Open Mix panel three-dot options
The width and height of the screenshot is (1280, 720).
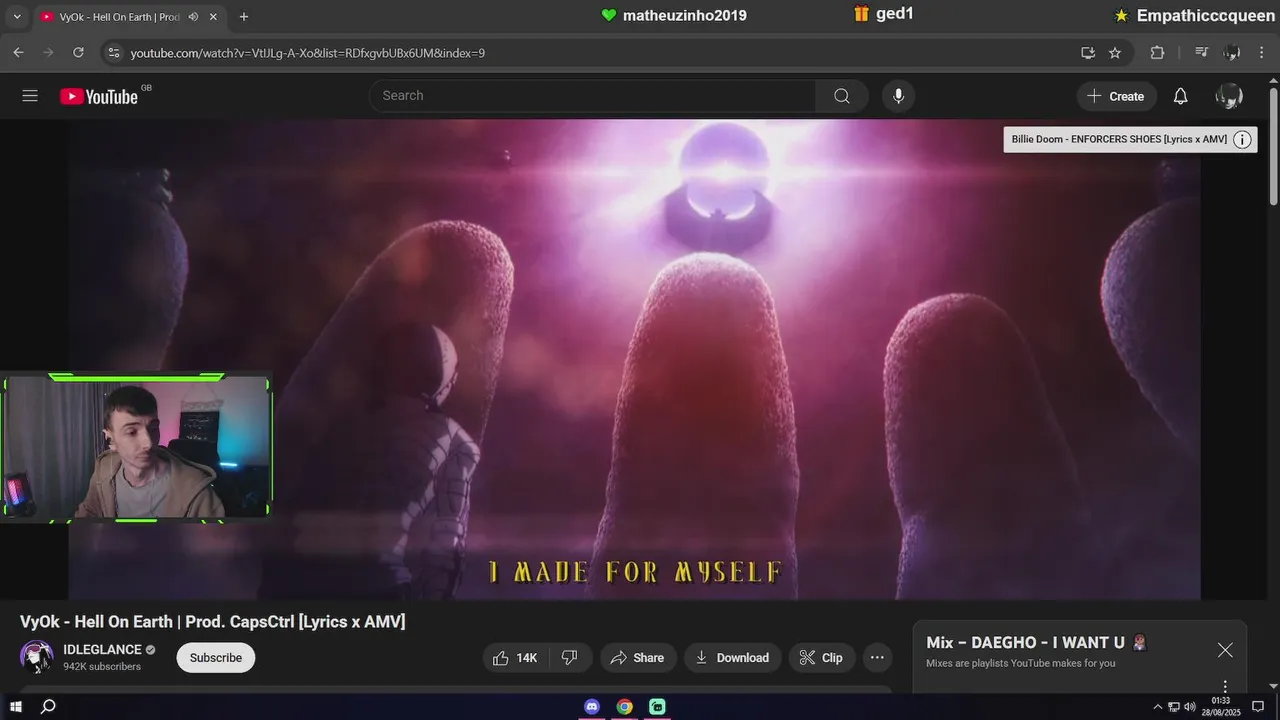tap(1225, 686)
